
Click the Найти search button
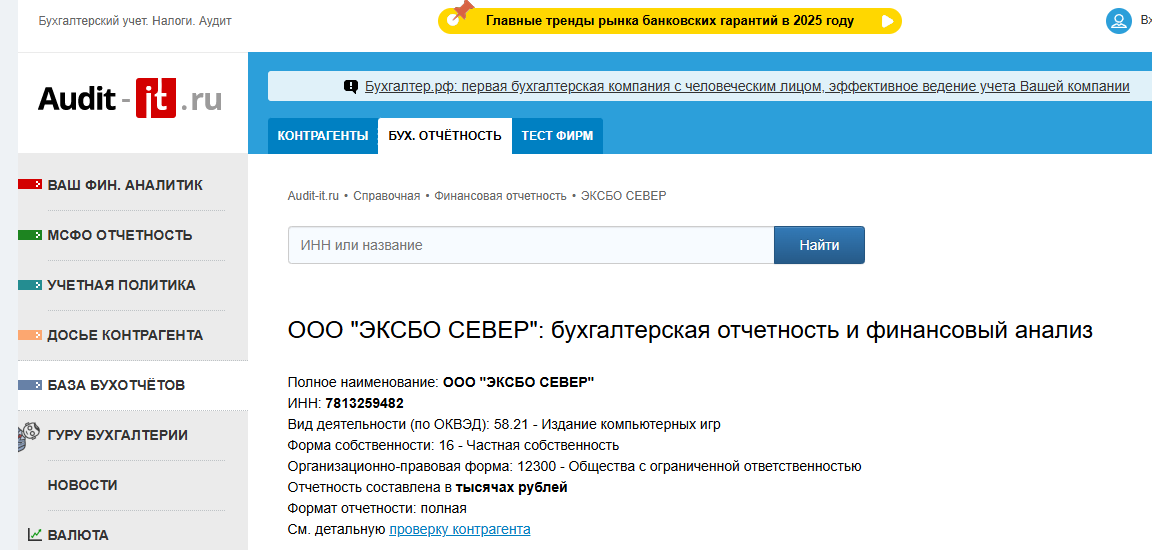819,245
